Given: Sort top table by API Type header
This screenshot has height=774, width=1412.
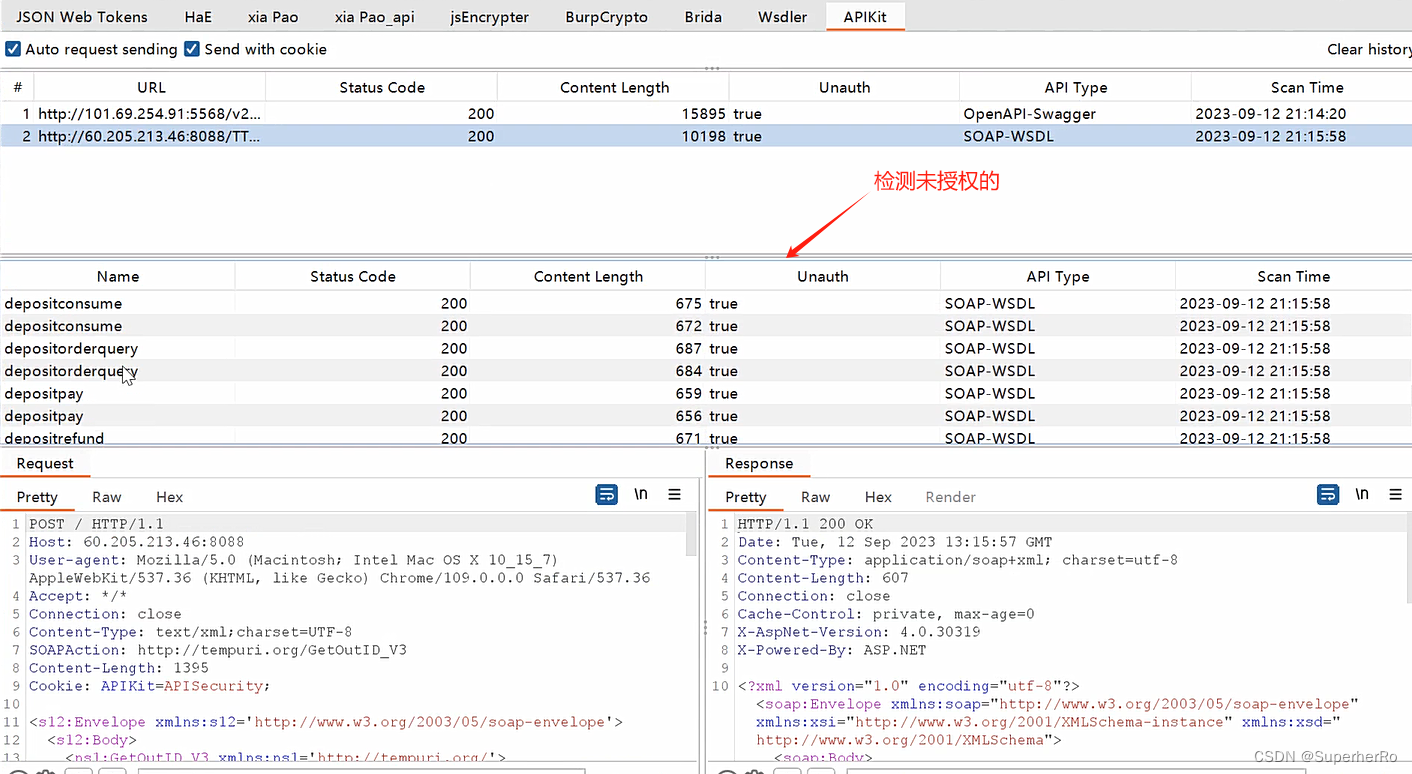Looking at the screenshot, I should [x=1076, y=88].
